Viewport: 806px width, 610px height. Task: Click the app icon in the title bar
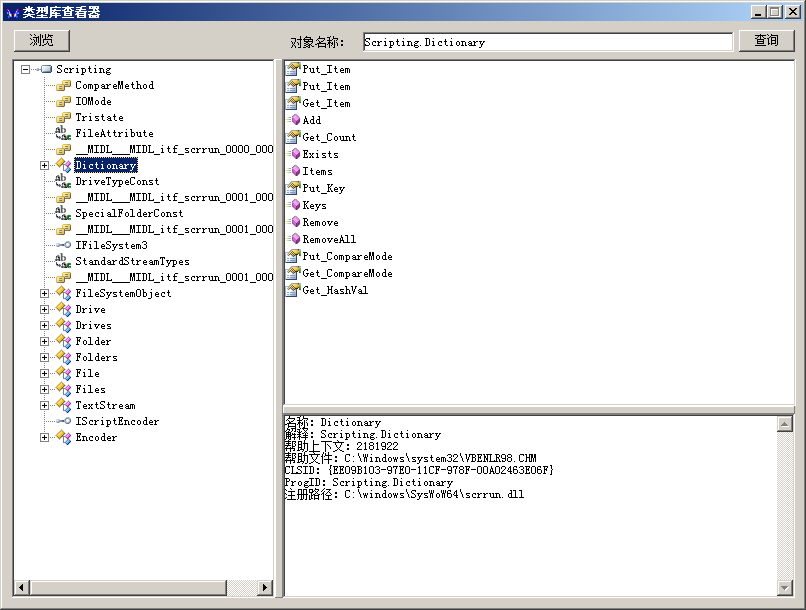coord(12,13)
